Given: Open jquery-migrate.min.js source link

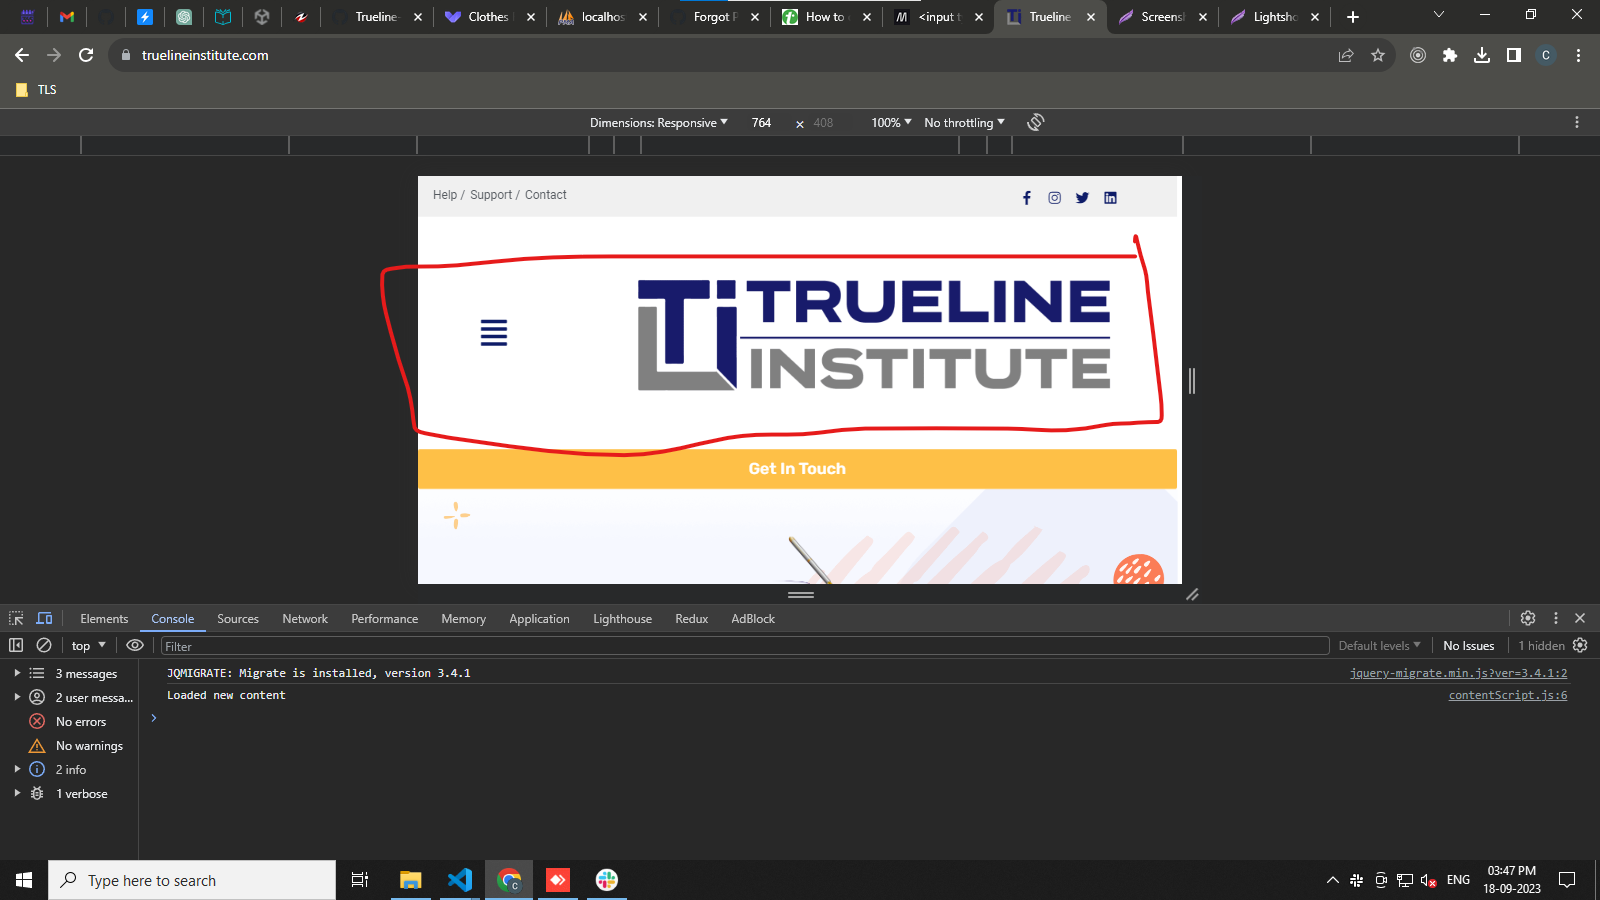Looking at the screenshot, I should [1458, 673].
